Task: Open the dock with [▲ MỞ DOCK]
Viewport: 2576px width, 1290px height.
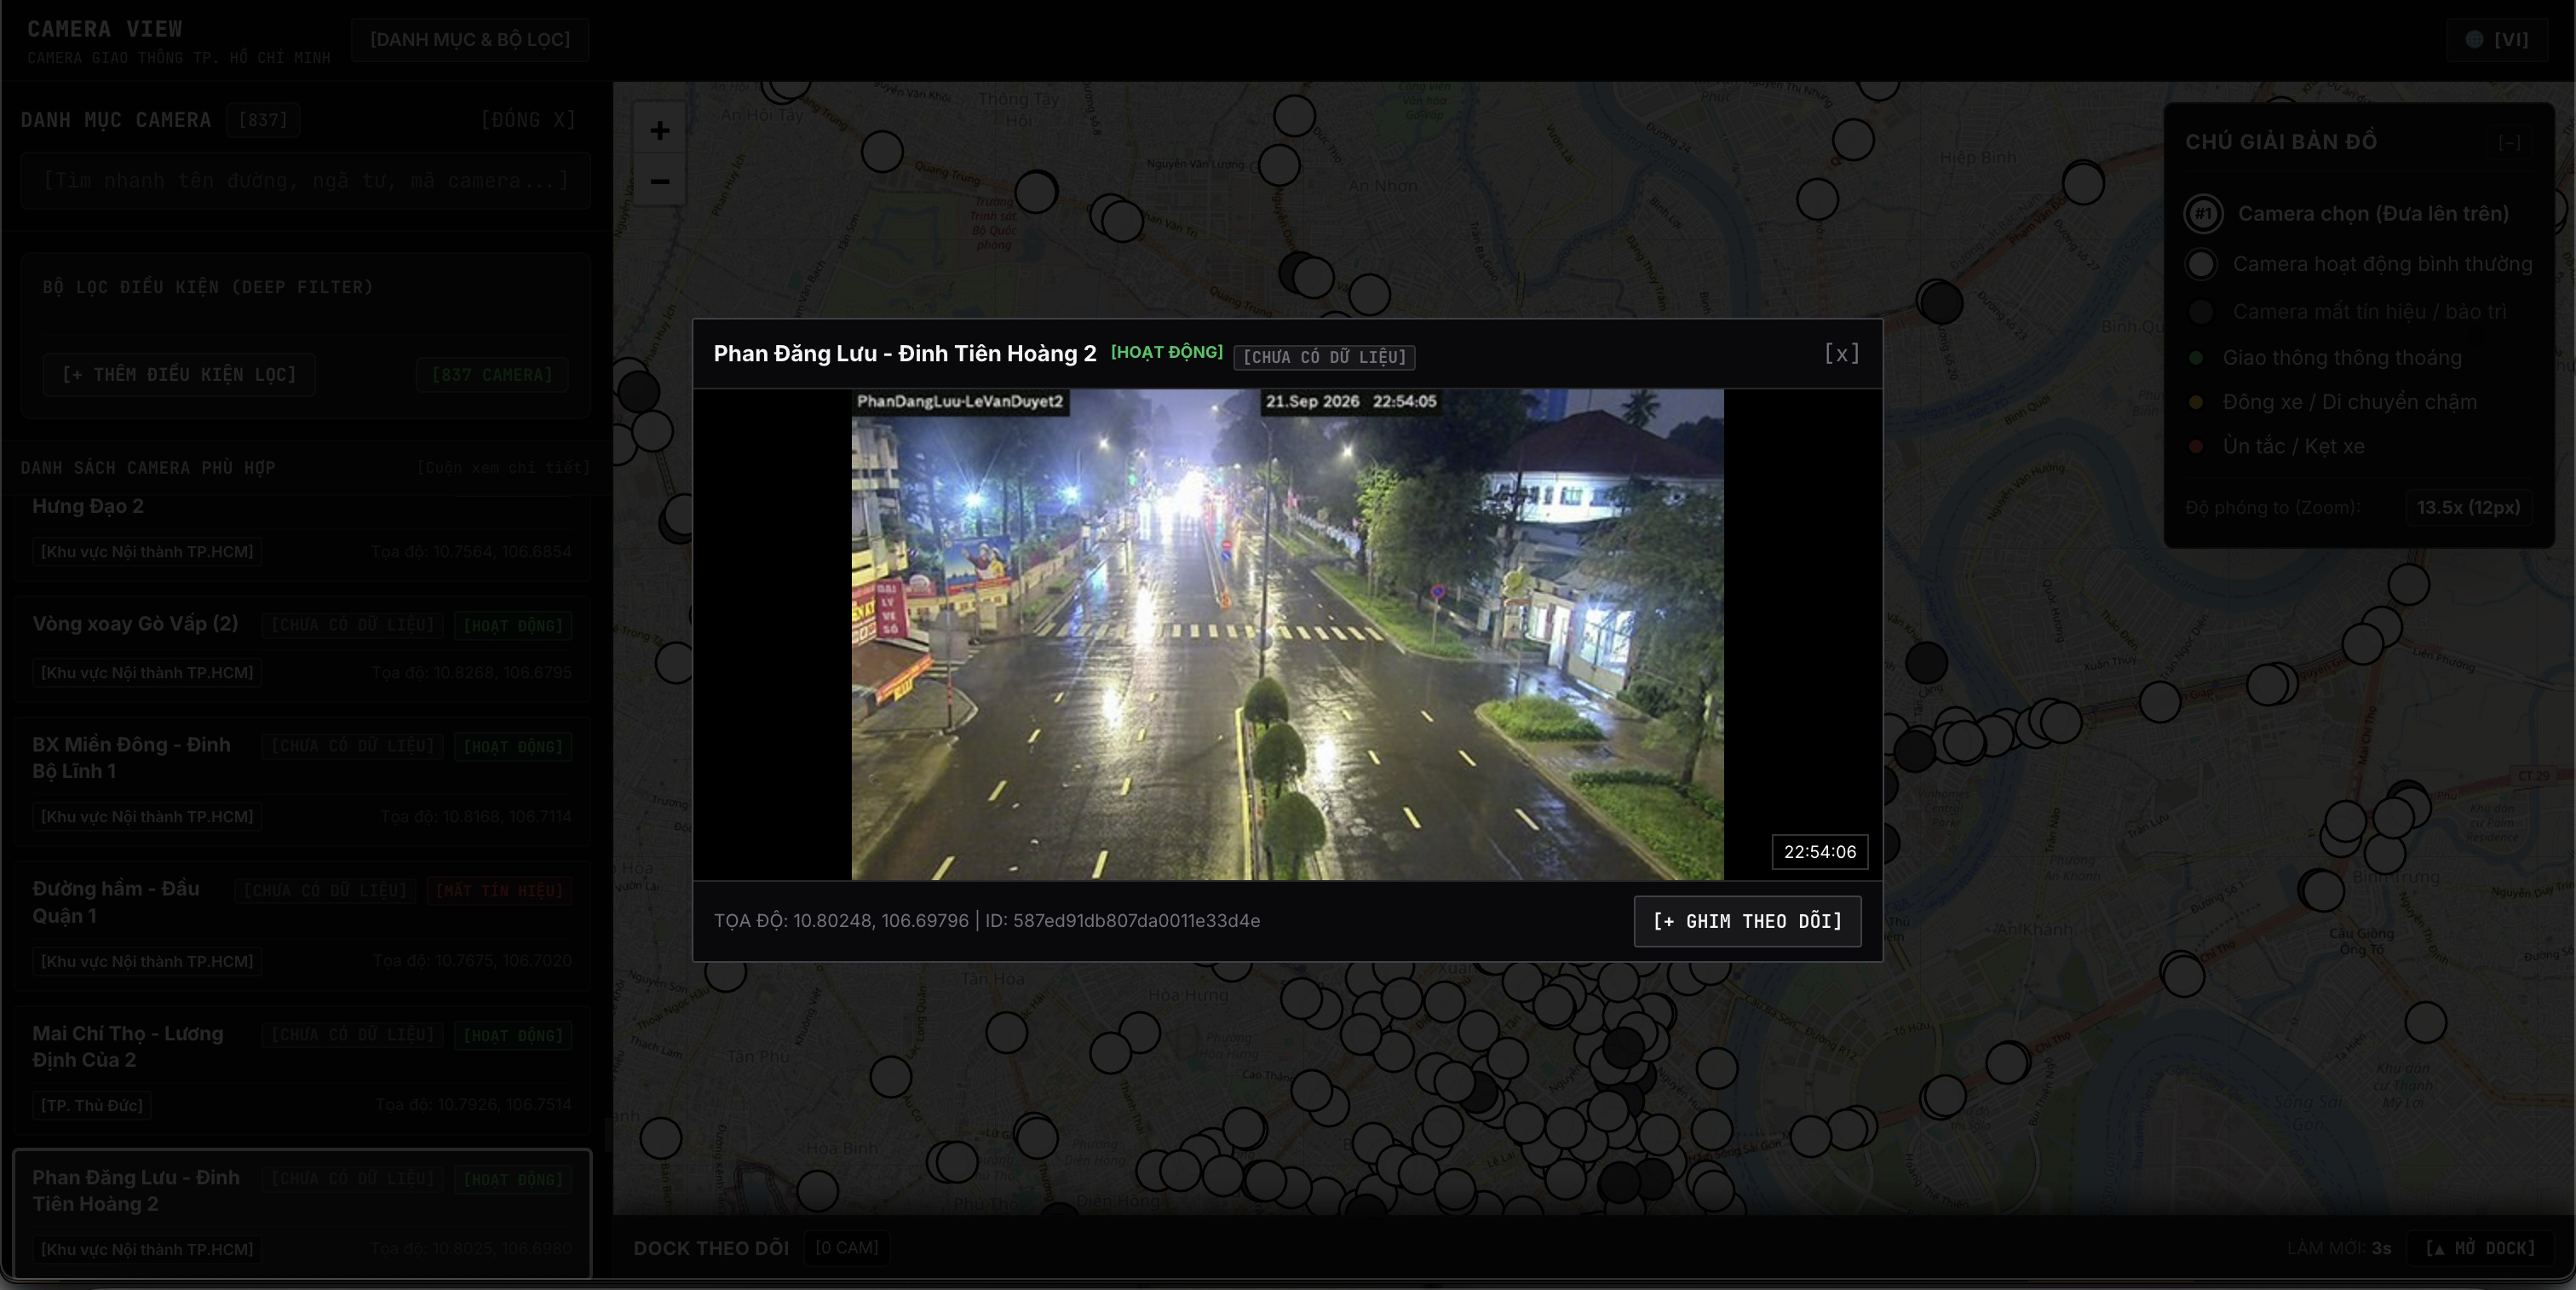Action: (2480, 1248)
